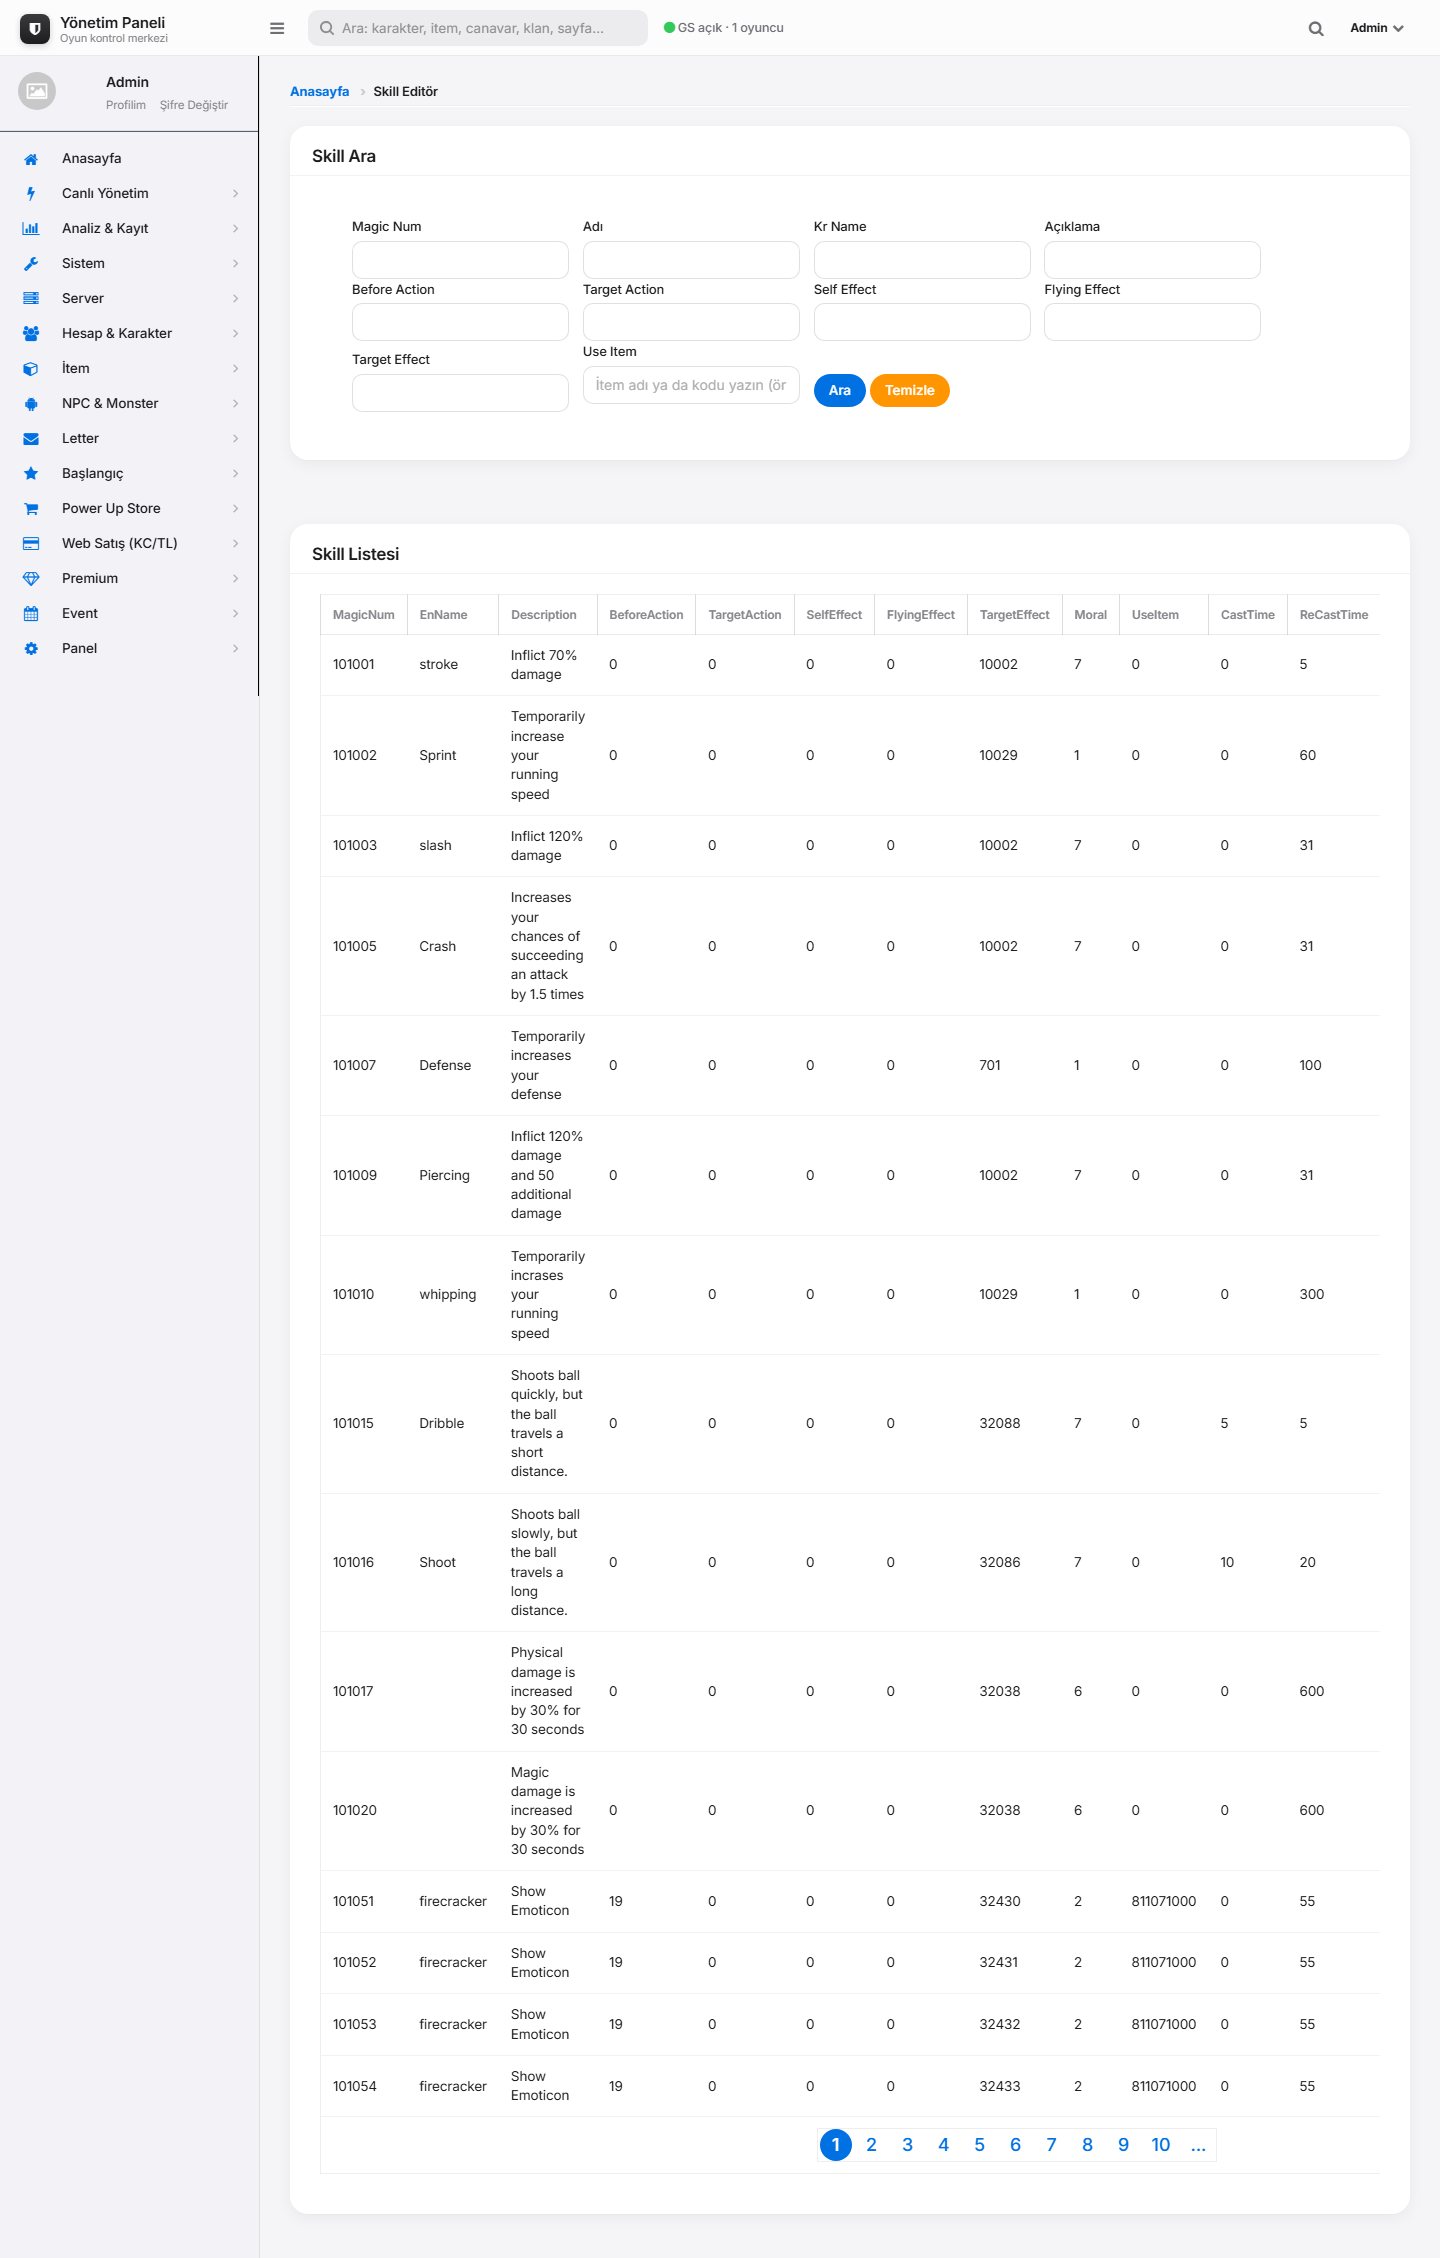Focus the Use Item input field
This screenshot has width=1440, height=2258.
tap(691, 385)
